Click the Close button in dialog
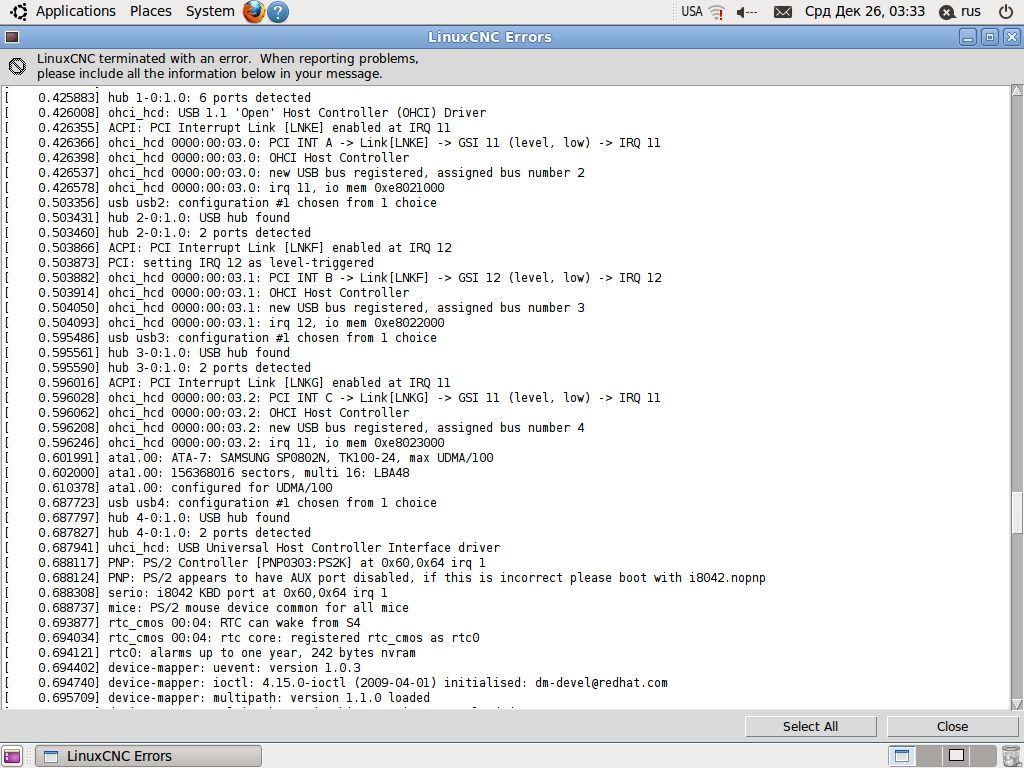The height and width of the screenshot is (768, 1024). (952, 726)
